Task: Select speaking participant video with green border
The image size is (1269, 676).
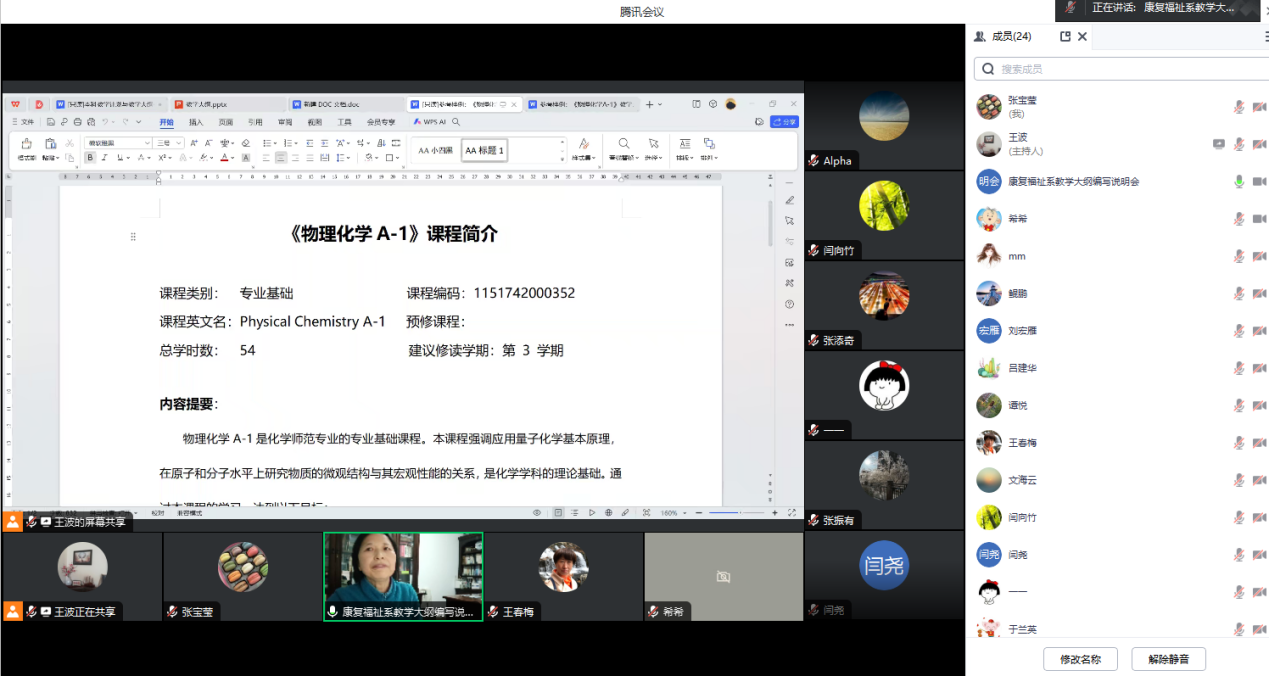Action: [403, 576]
